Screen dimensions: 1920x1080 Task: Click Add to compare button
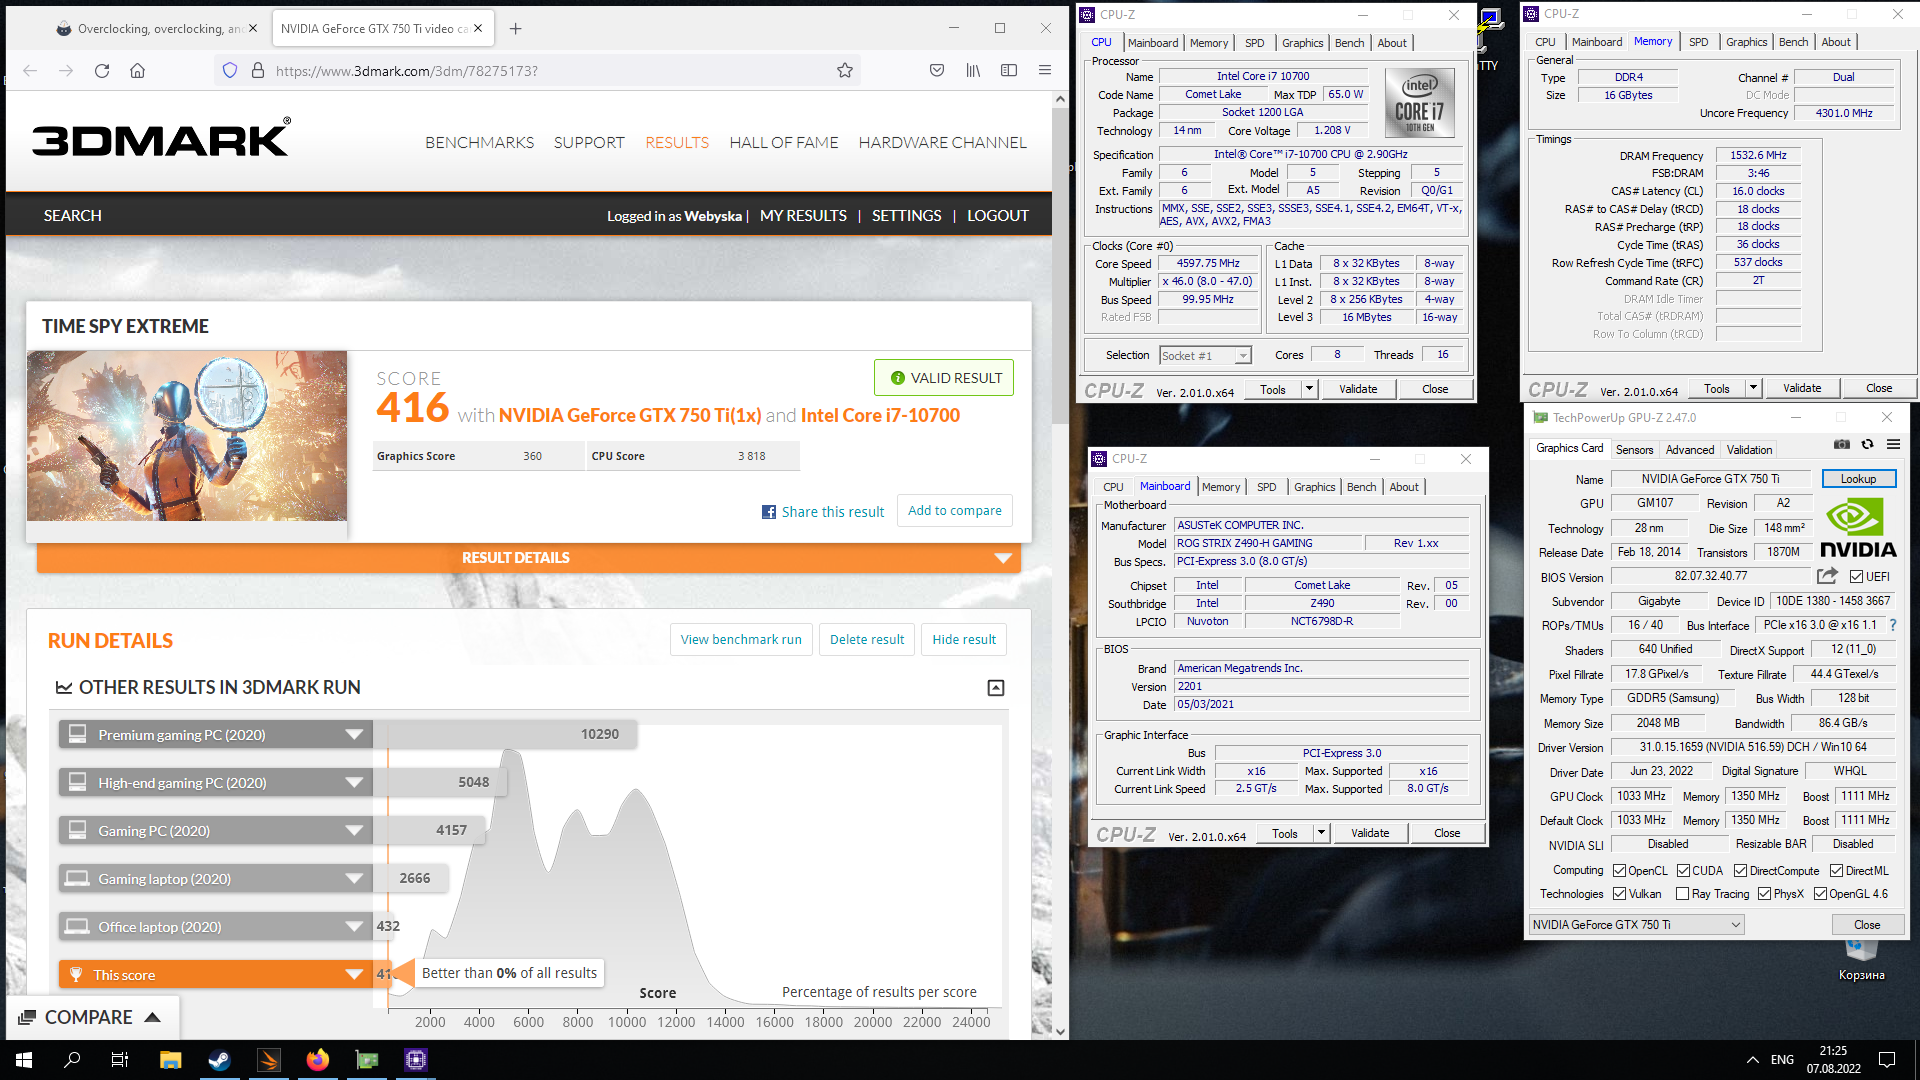[954, 510]
